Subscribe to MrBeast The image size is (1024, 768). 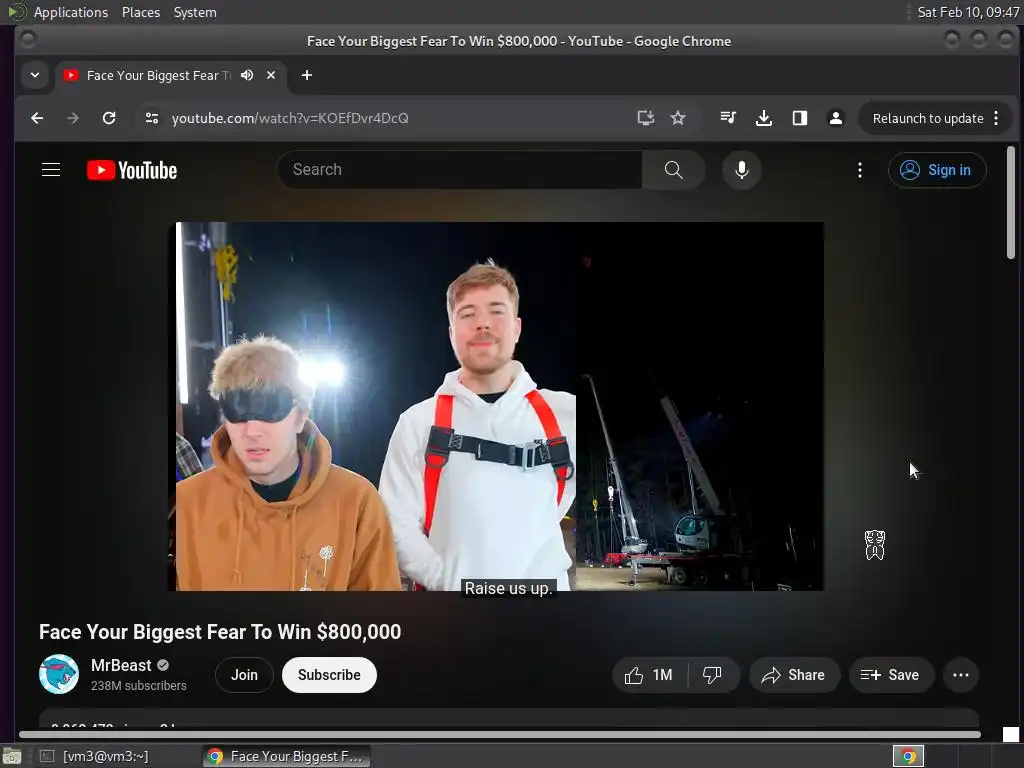pyautogui.click(x=329, y=675)
